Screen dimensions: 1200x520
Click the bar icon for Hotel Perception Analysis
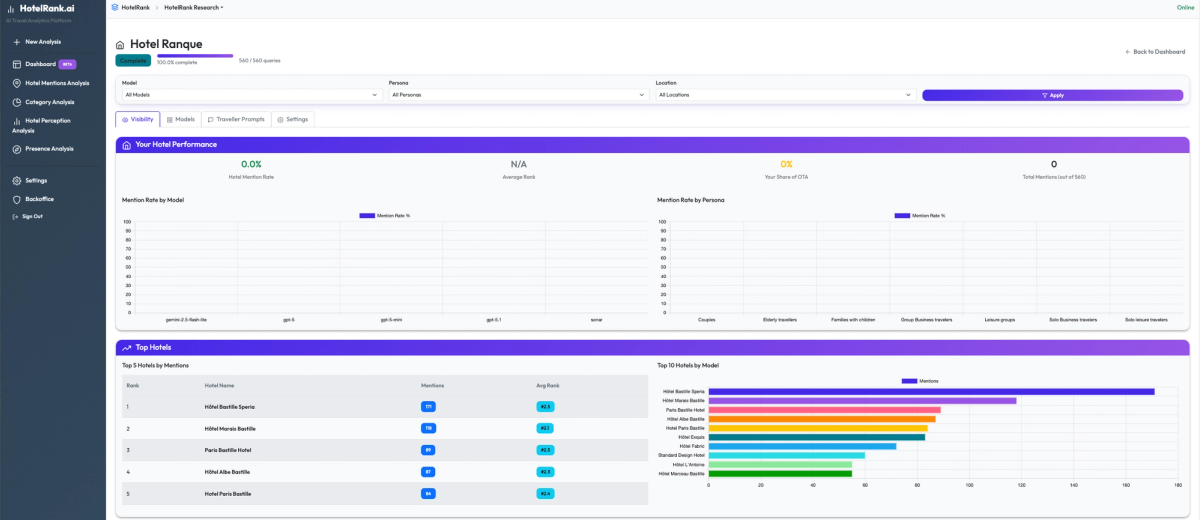pos(16,121)
